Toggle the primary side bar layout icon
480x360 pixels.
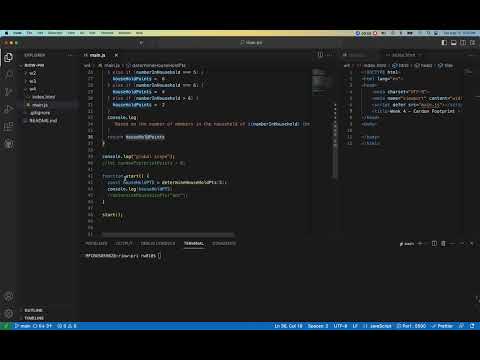[x=444, y=43]
